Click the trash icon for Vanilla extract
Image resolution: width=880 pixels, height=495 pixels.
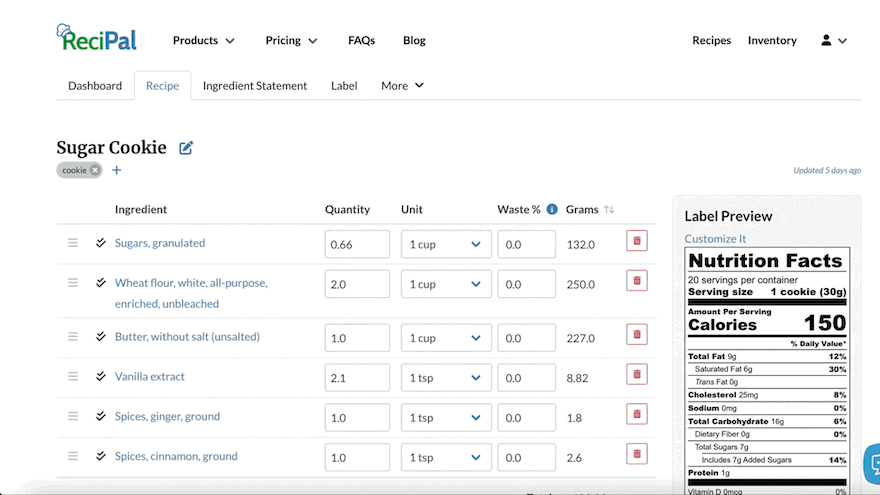pos(636,375)
